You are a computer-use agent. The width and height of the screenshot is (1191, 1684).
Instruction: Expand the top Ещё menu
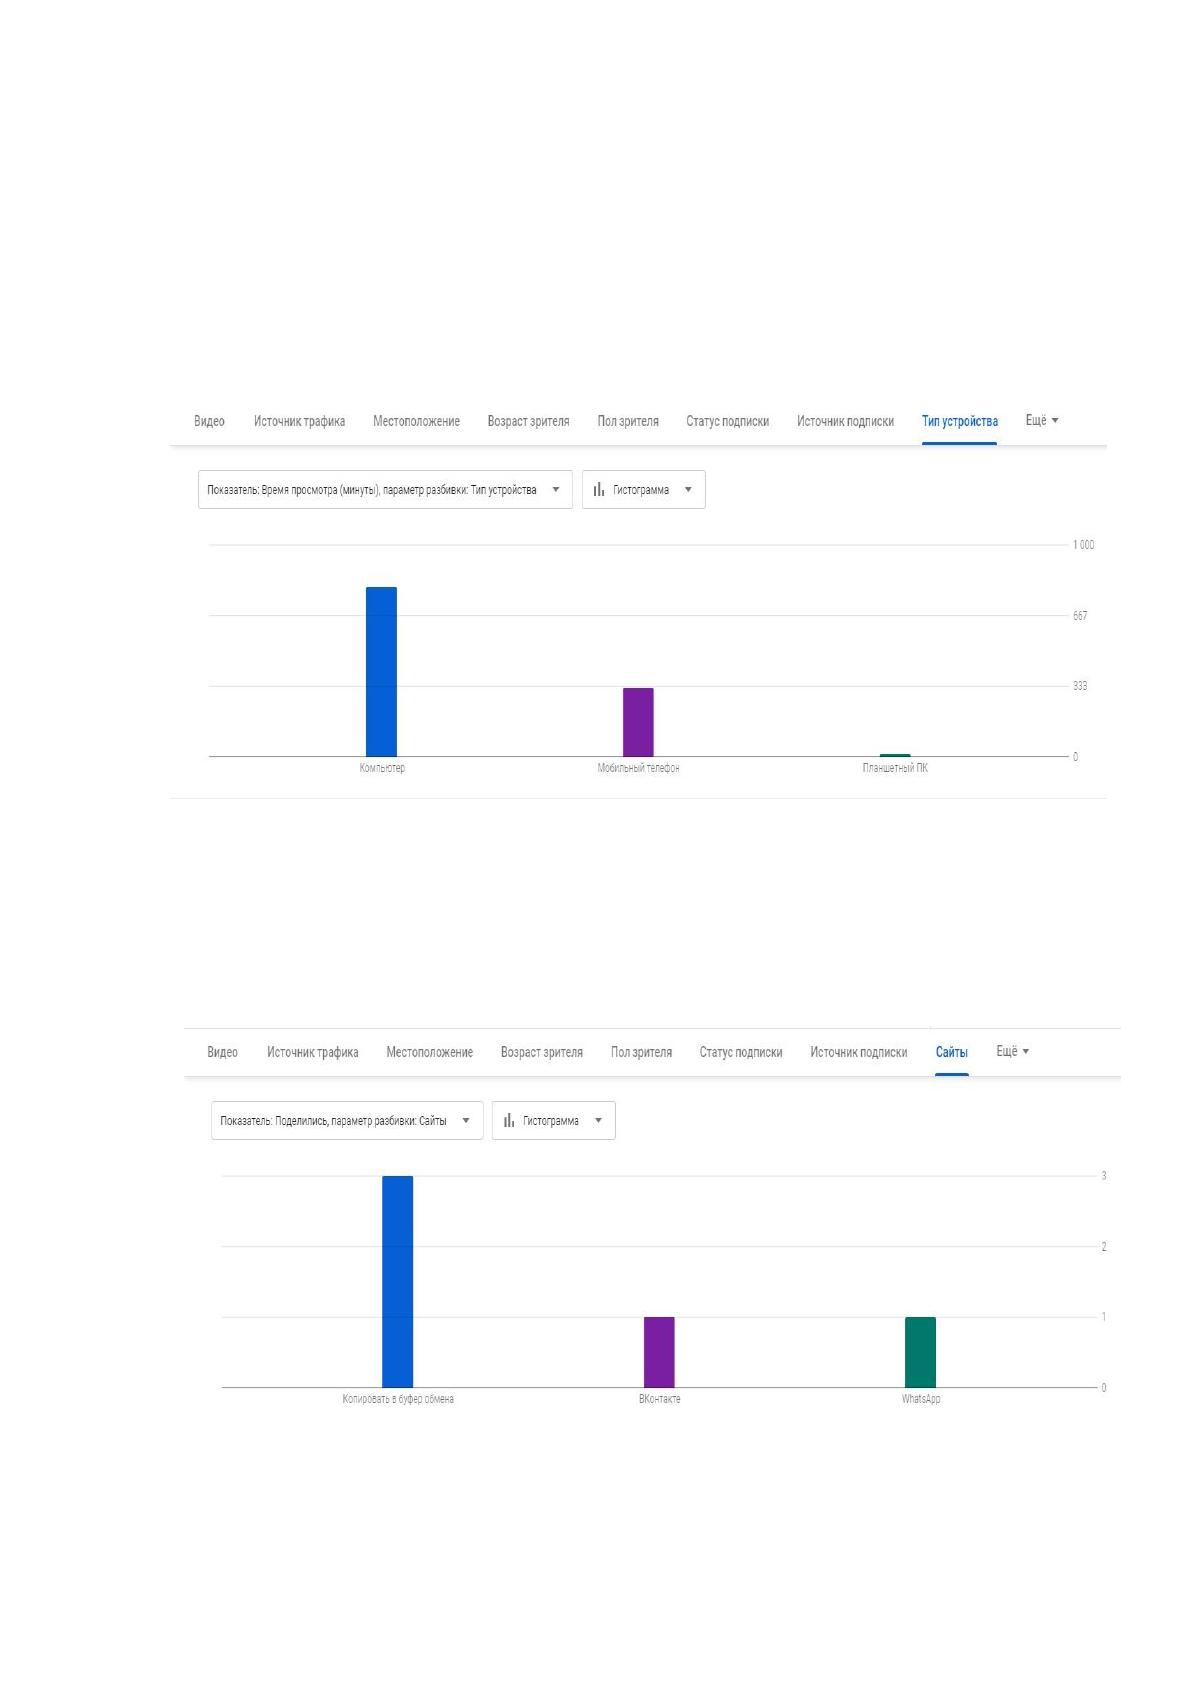[1042, 421]
